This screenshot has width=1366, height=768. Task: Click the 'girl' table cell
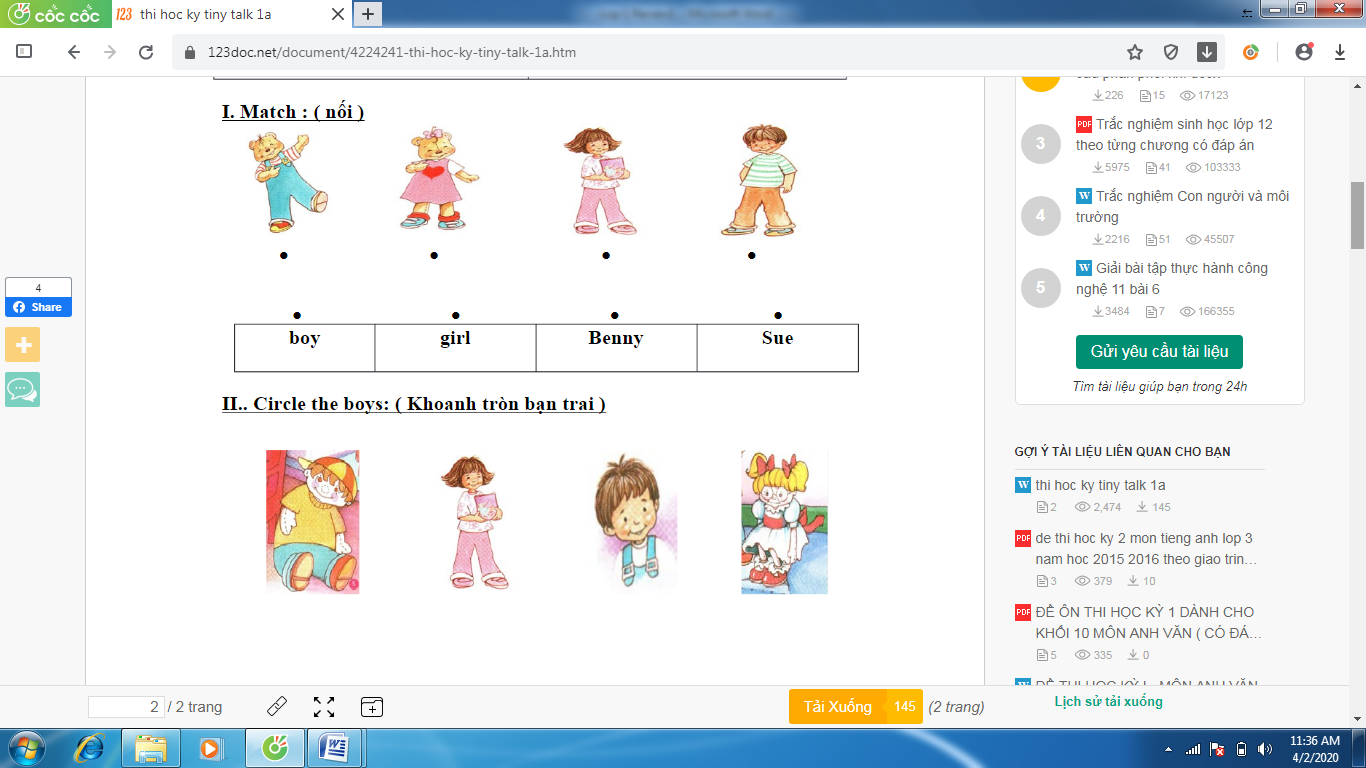tap(456, 348)
